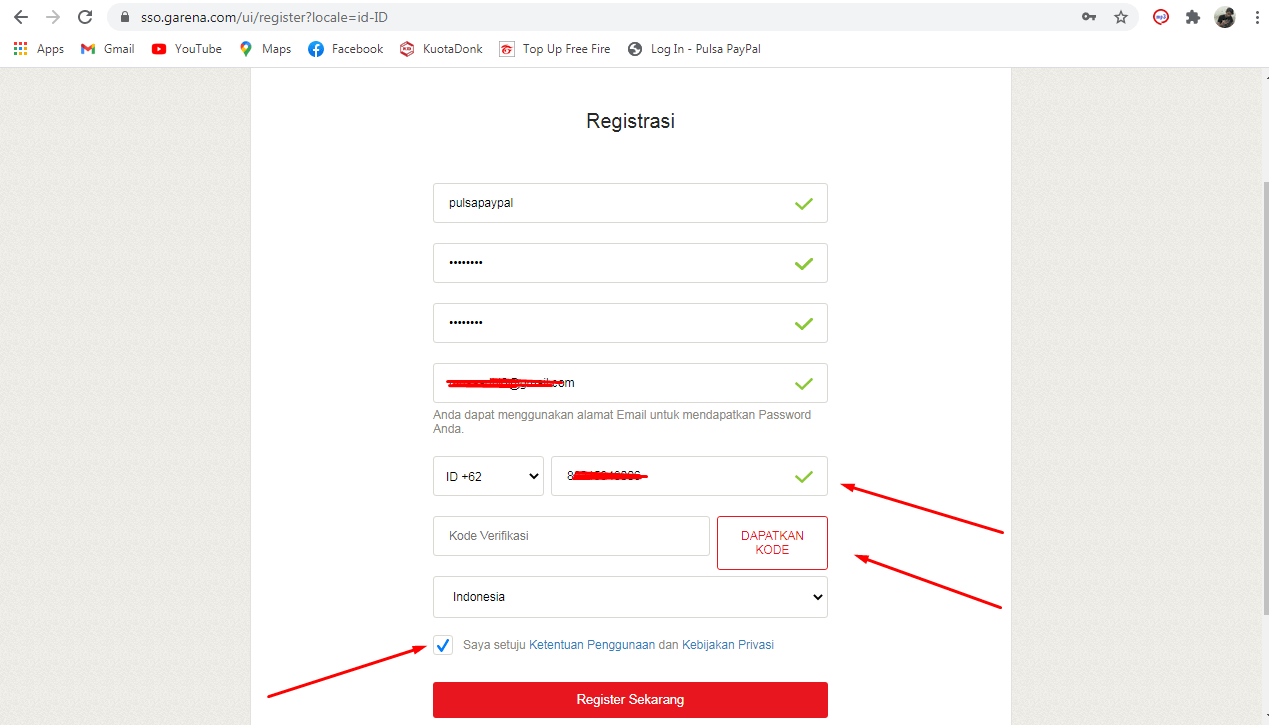Open the Ketentuan Penggunaan link
This screenshot has height=725, width=1269.
(x=591, y=645)
